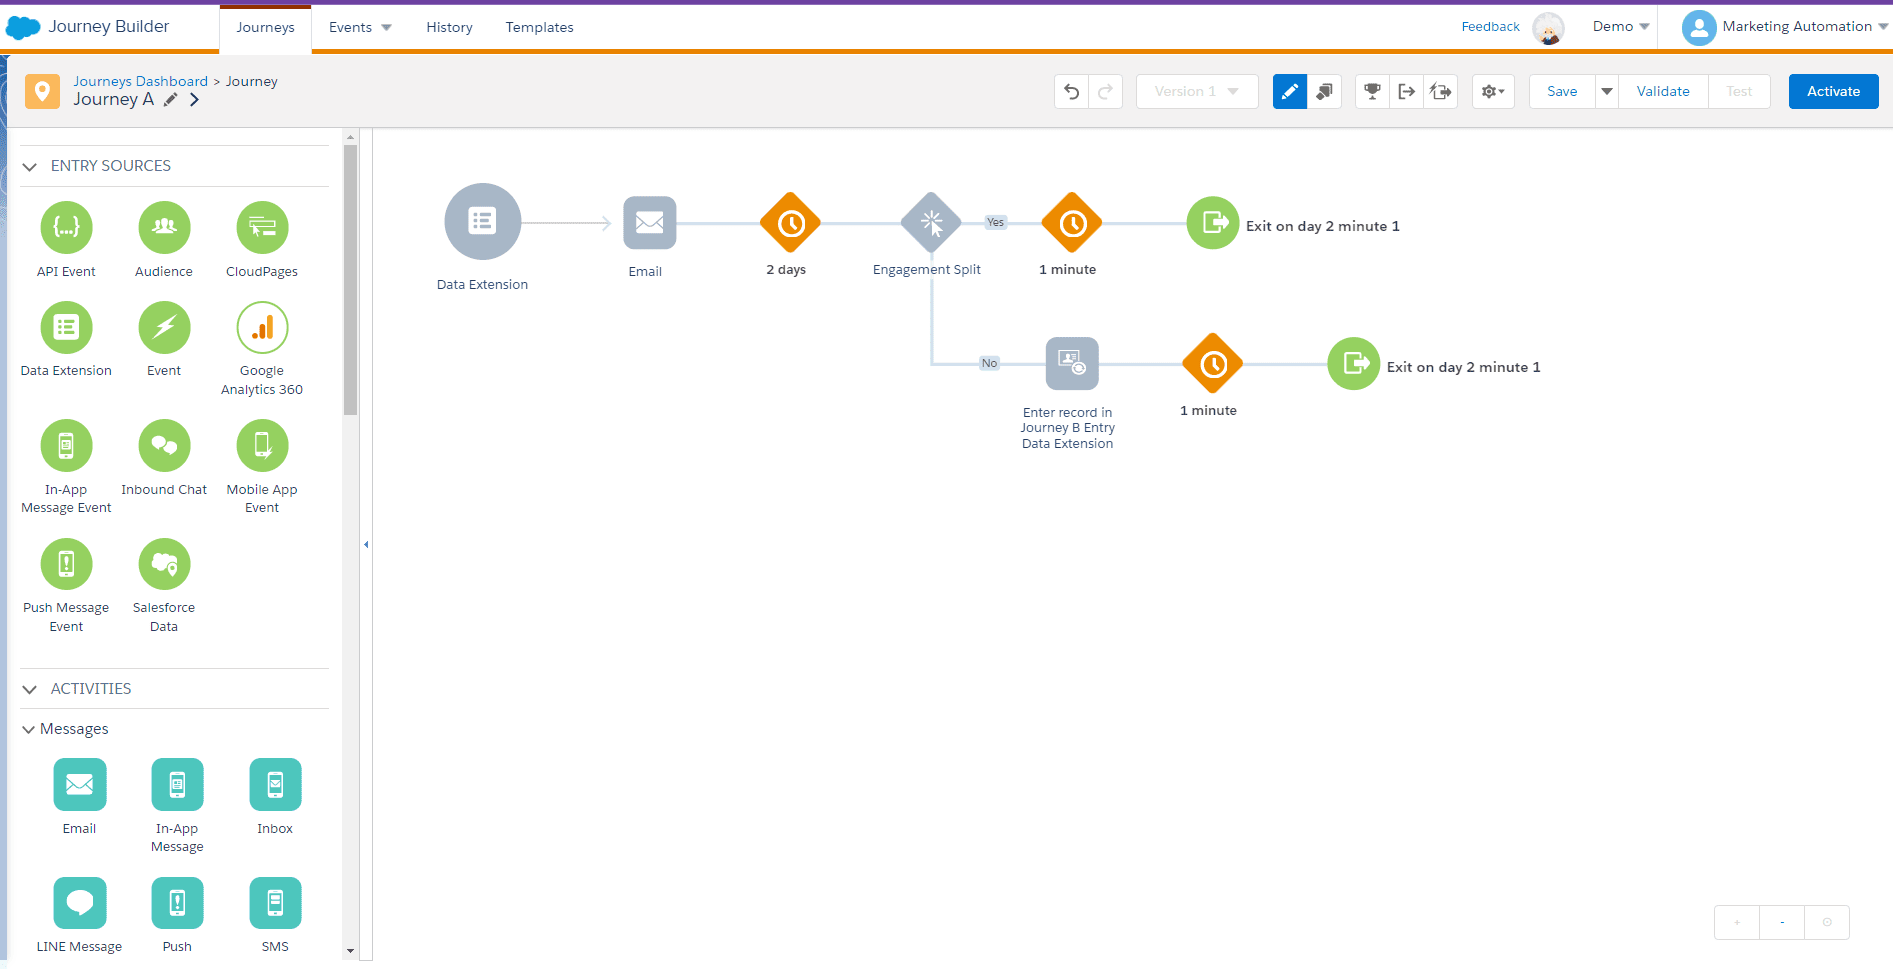
Task: Select the Salesforce Data entry source
Action: 164,565
